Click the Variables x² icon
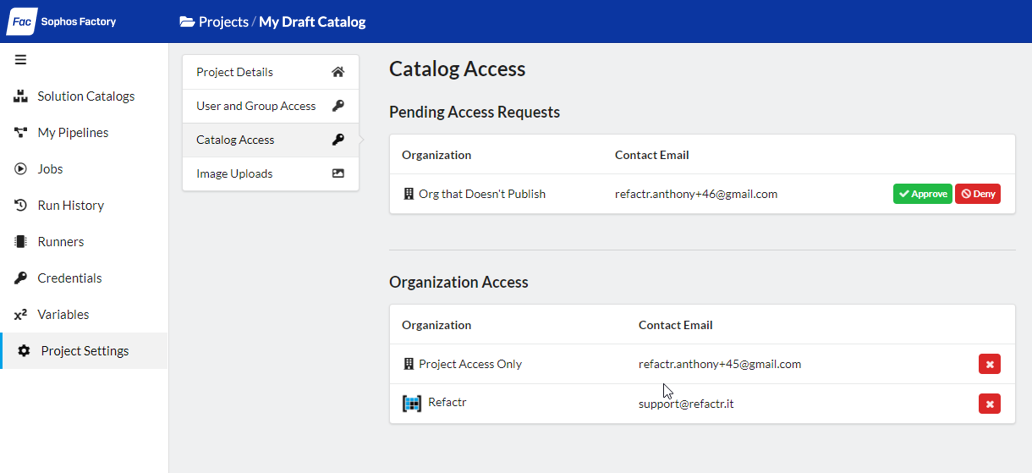 coord(20,314)
